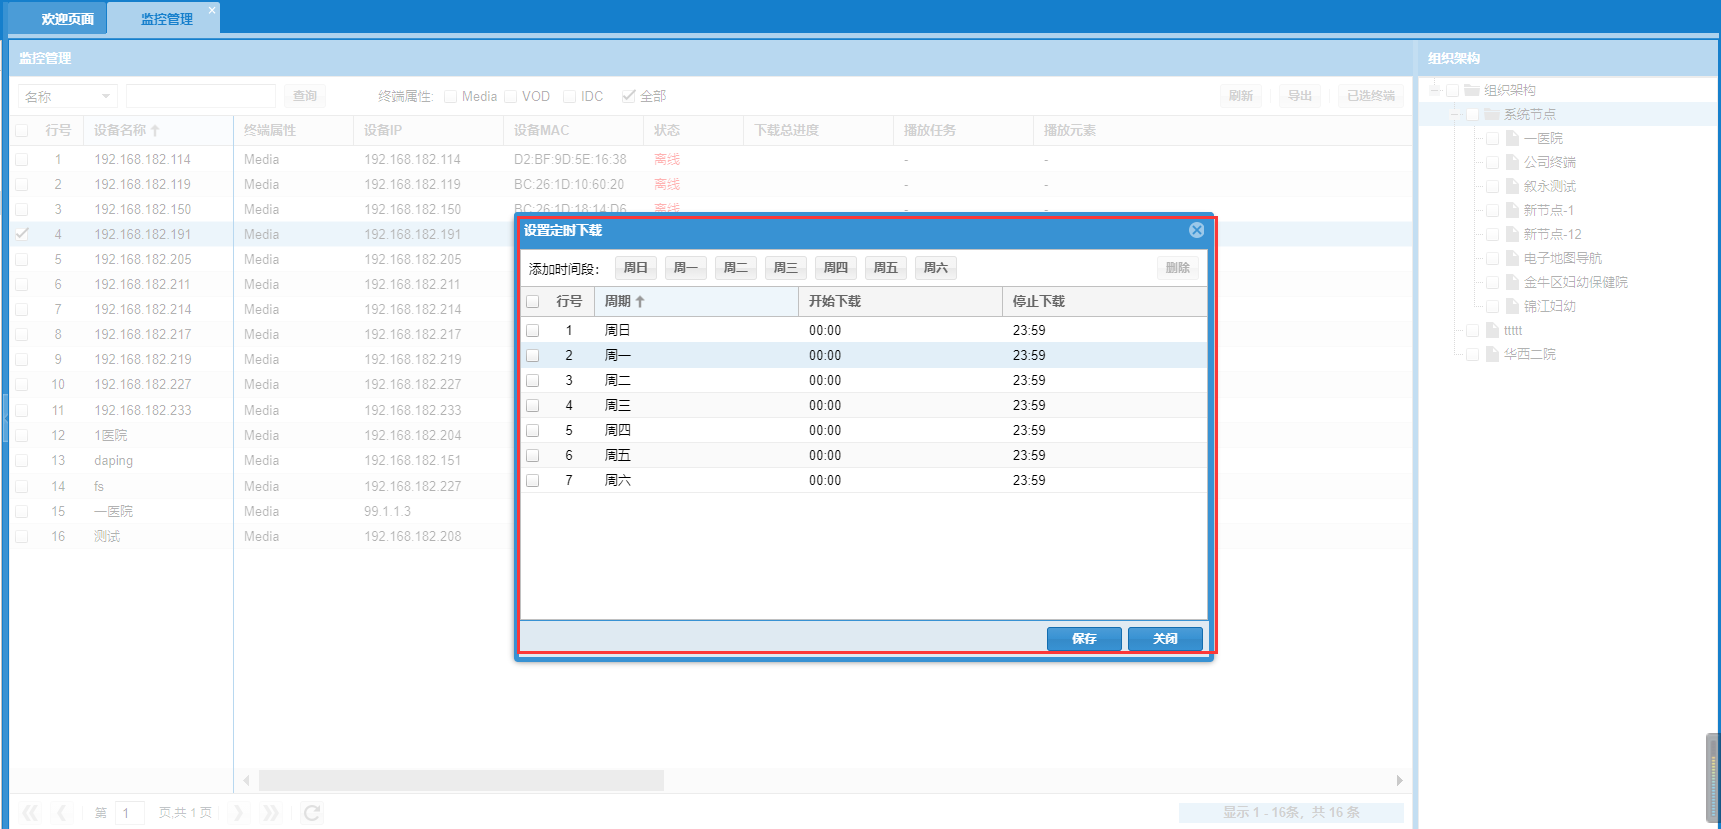The width and height of the screenshot is (1721, 829).
Task: Select the 金牛区妇幼保健院 tree node
Action: click(1576, 282)
